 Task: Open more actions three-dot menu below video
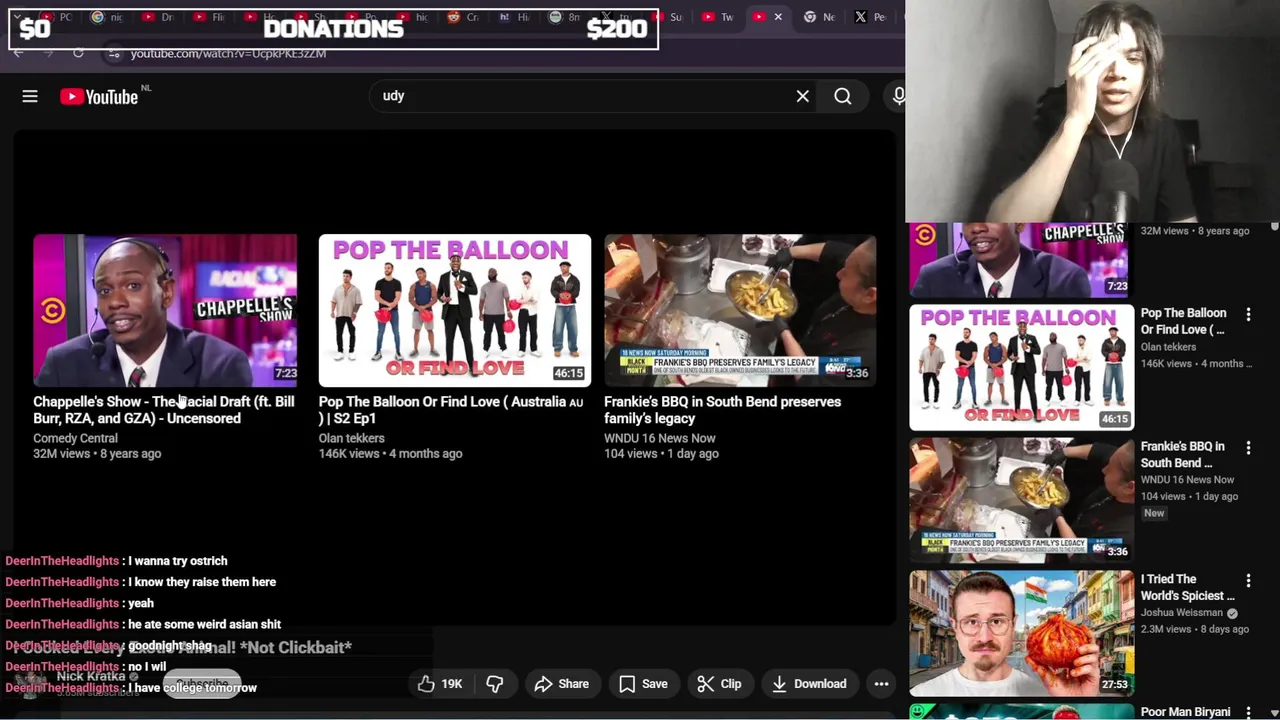(x=881, y=684)
